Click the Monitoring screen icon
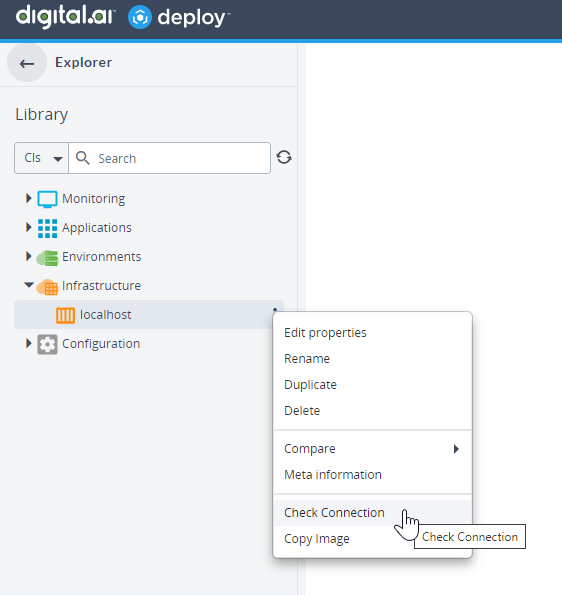This screenshot has width=562, height=595. (47, 199)
